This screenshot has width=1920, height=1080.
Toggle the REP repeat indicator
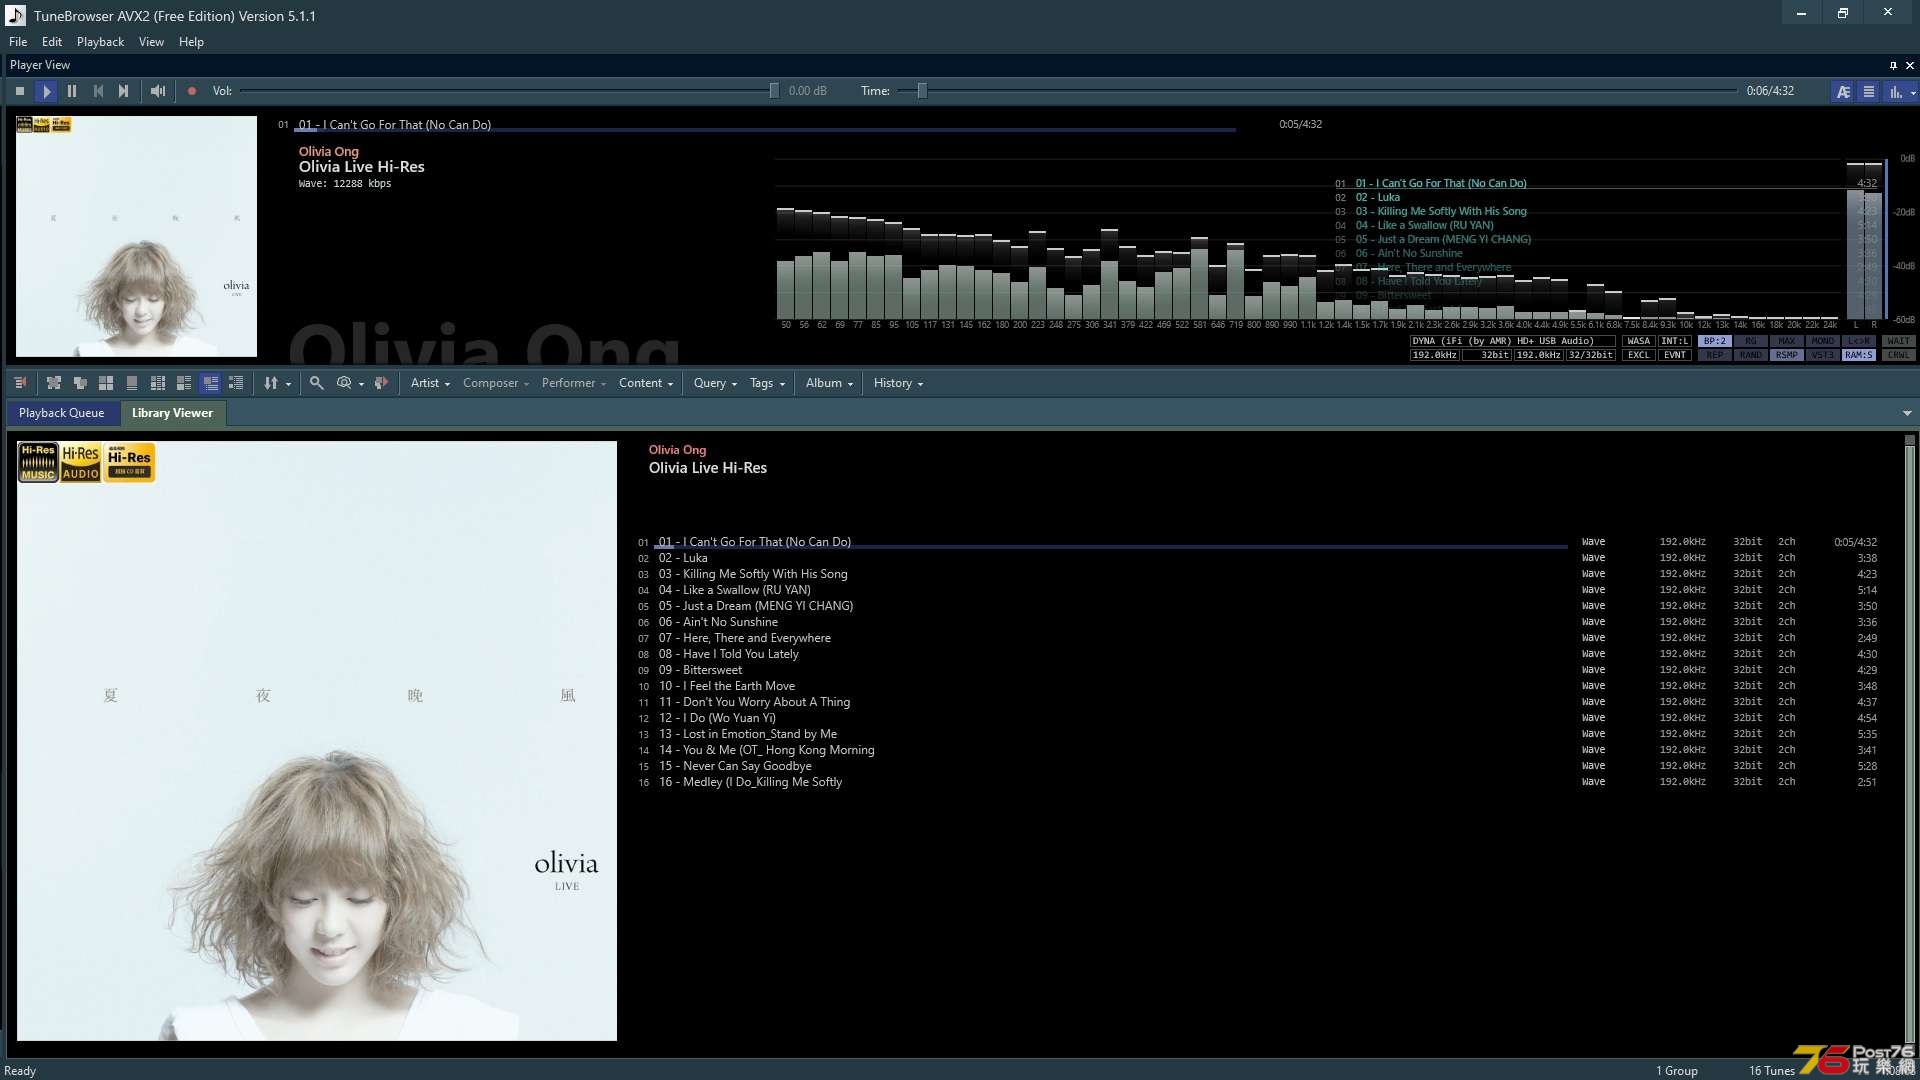tap(1714, 355)
